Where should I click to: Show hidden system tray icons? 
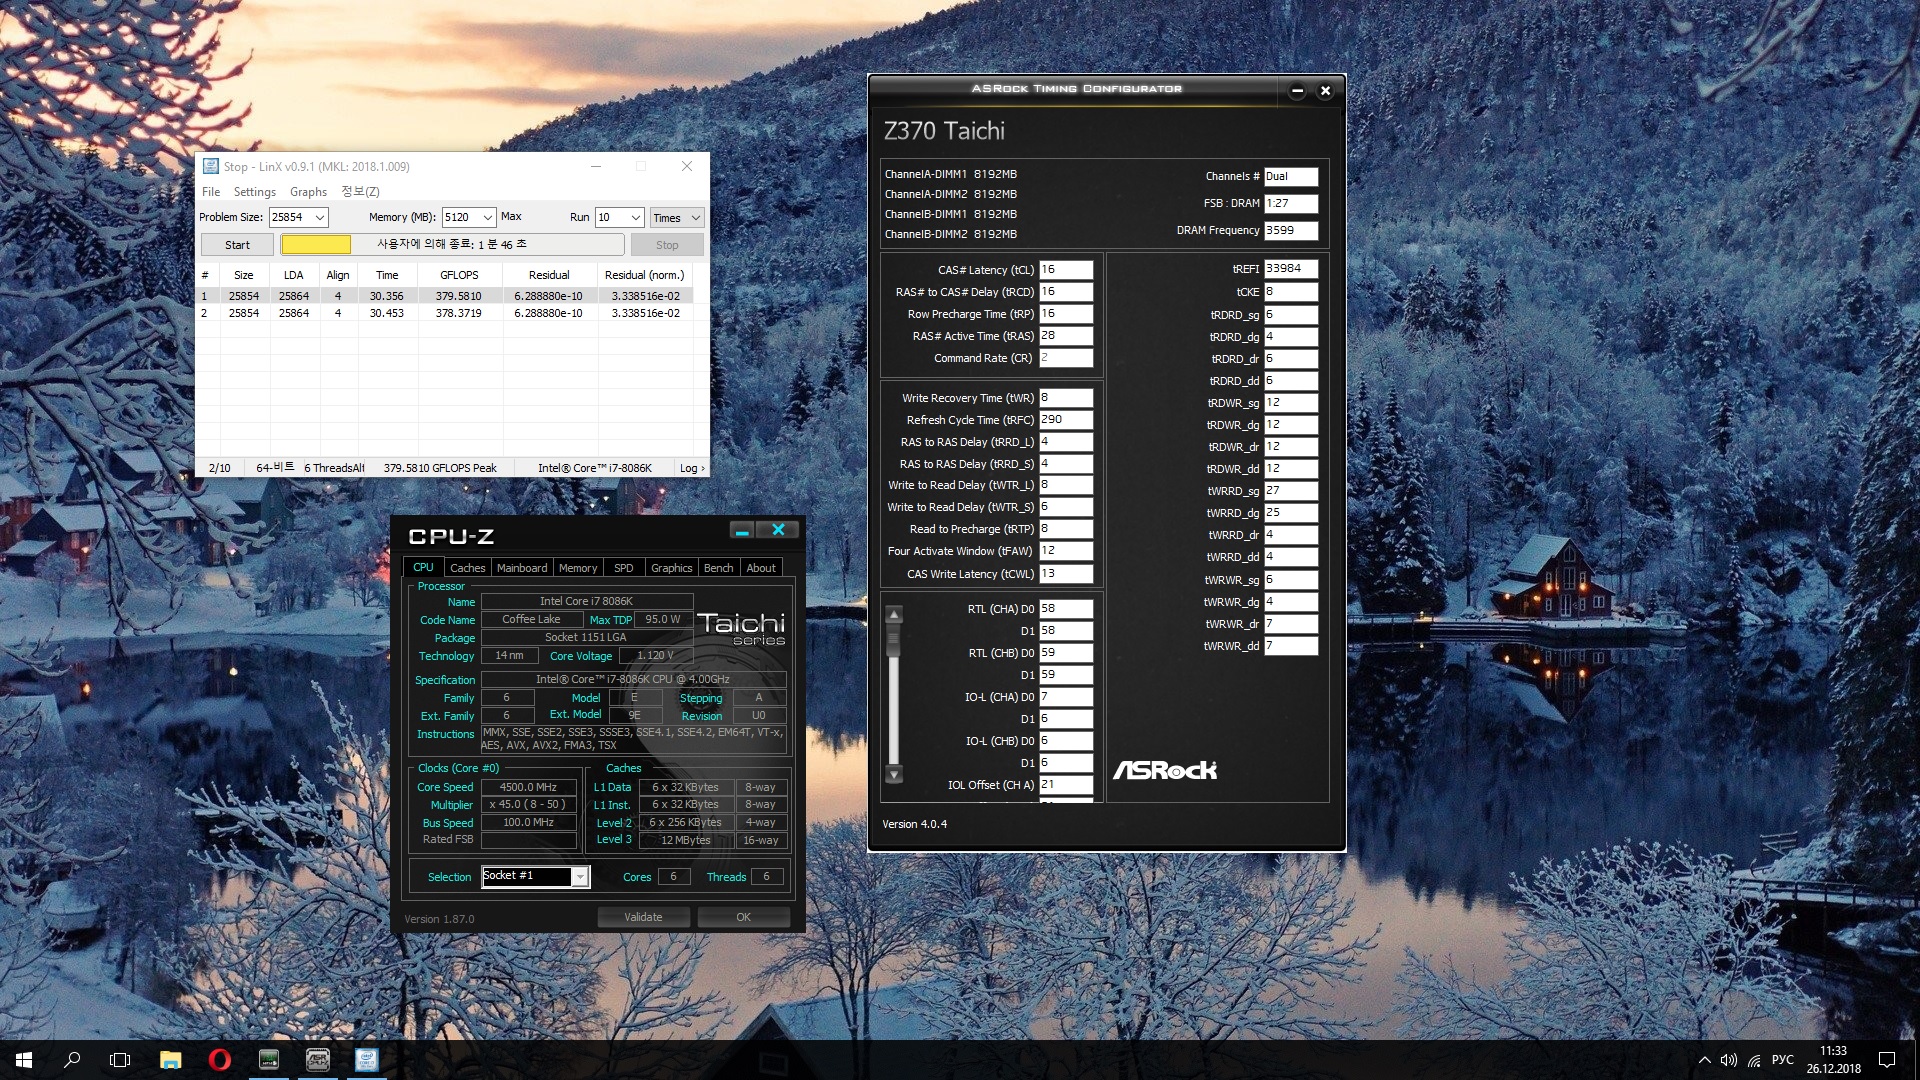point(1704,1060)
